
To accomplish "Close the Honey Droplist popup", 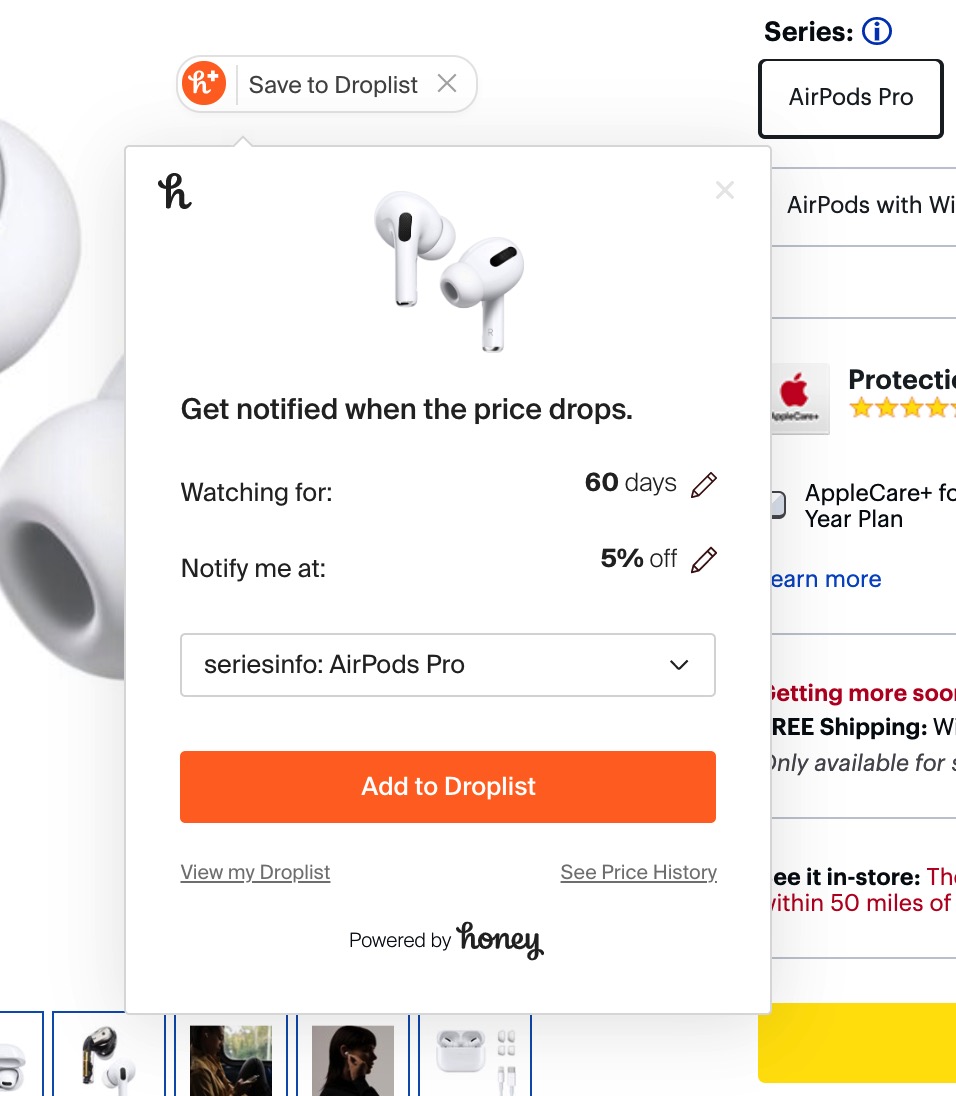I will 725,190.
